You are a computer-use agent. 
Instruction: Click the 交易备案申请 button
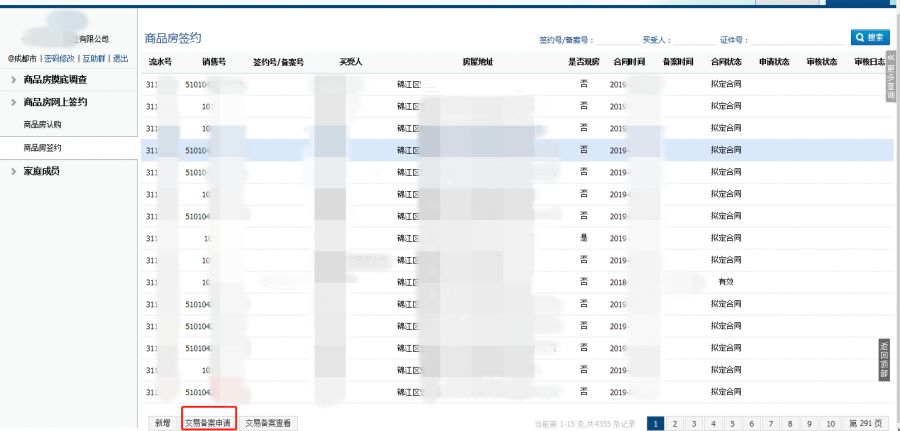[208, 423]
